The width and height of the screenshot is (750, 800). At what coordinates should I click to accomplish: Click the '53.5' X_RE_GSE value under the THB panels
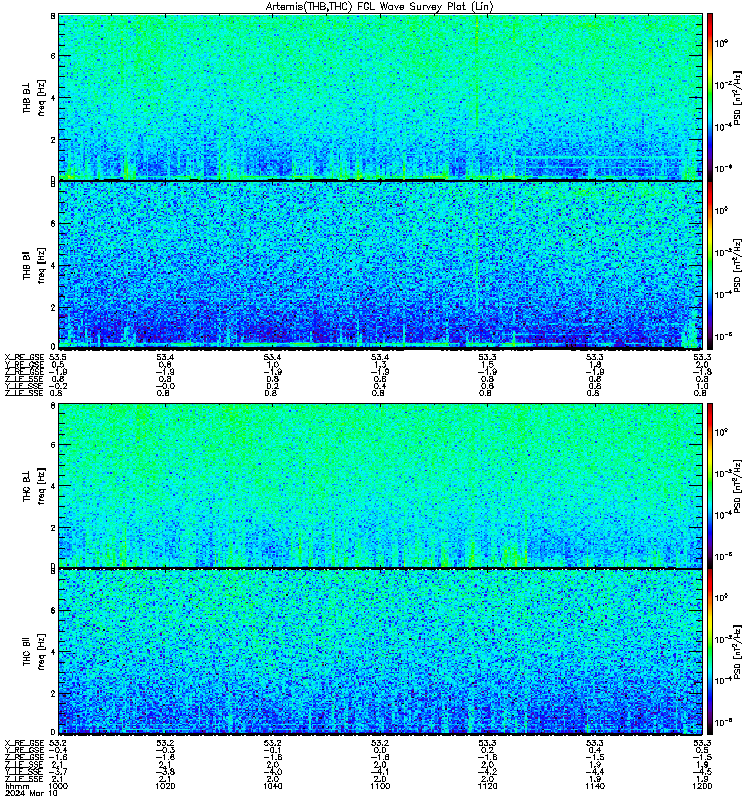58,357
